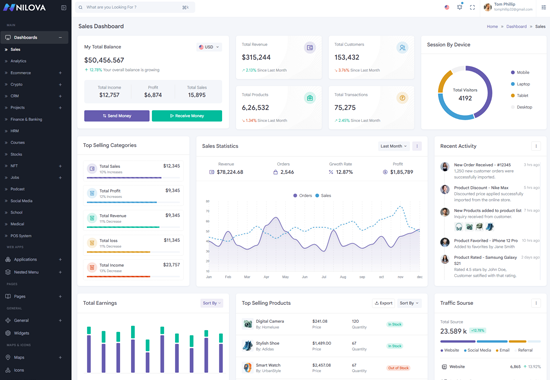Click the Receive Money button
The width and height of the screenshot is (550, 380).
pos(187,116)
